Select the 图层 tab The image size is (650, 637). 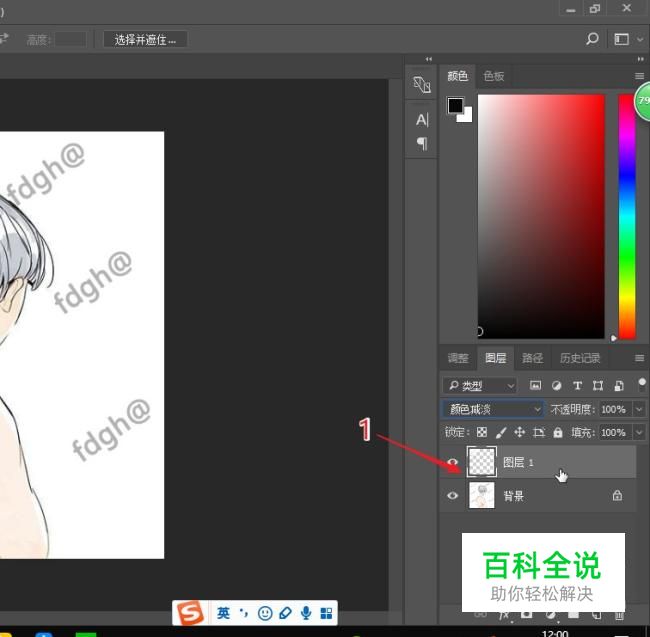[496, 357]
